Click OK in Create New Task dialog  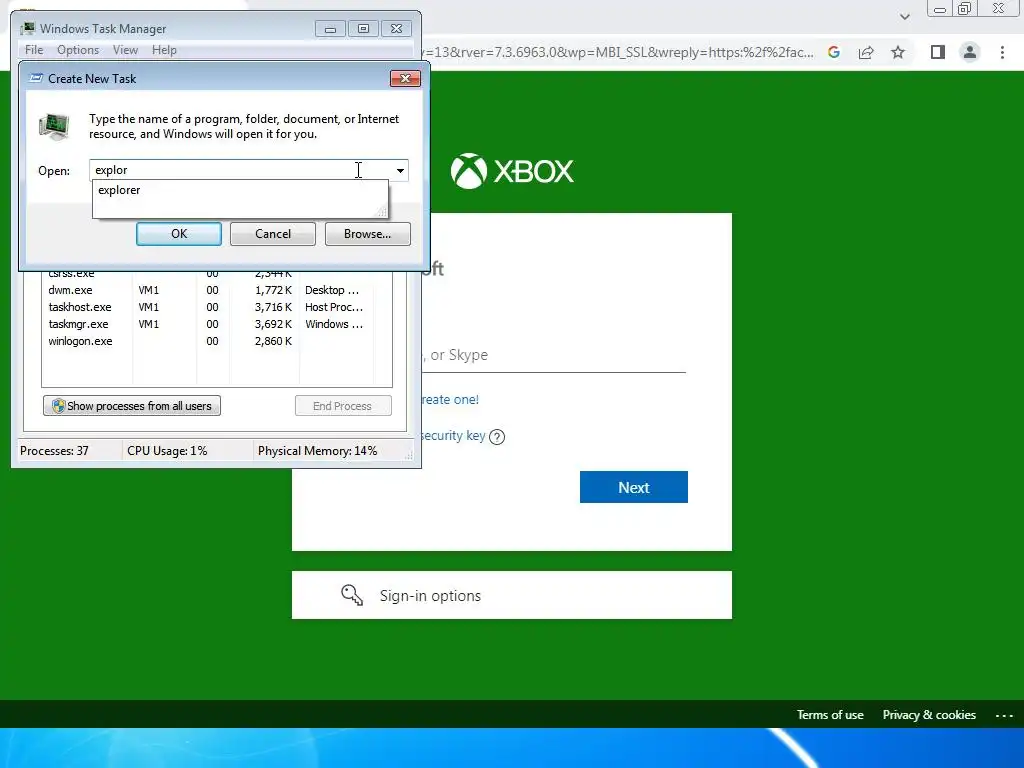pyautogui.click(x=179, y=234)
